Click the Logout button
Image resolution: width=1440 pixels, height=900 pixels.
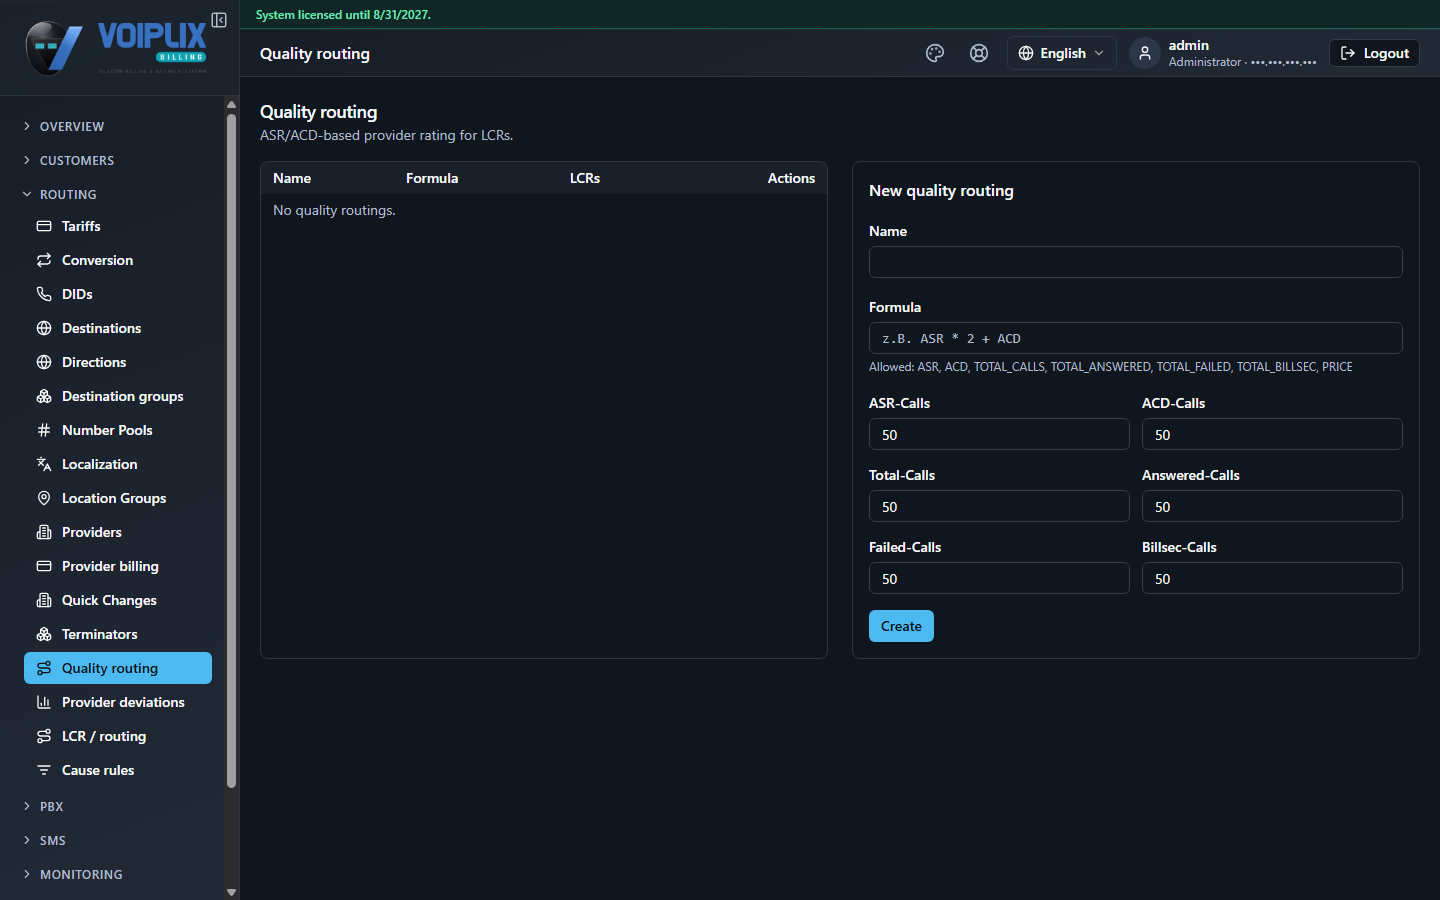(1374, 53)
